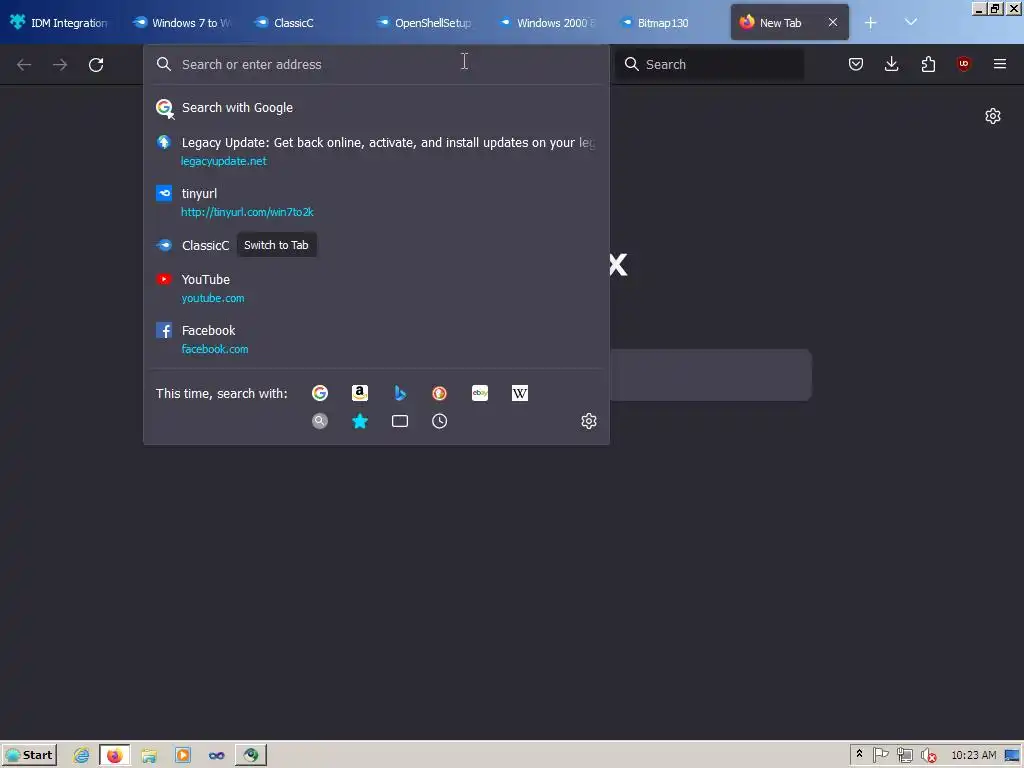Image resolution: width=1024 pixels, height=768 pixels.
Task: Open the Windows Start menu
Action: tap(29, 755)
